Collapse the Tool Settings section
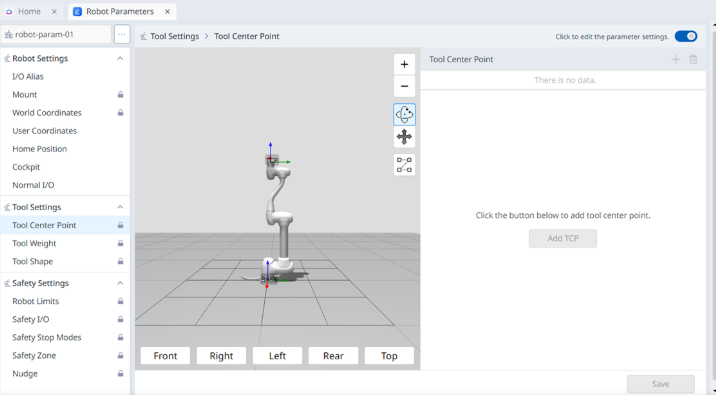 point(120,207)
